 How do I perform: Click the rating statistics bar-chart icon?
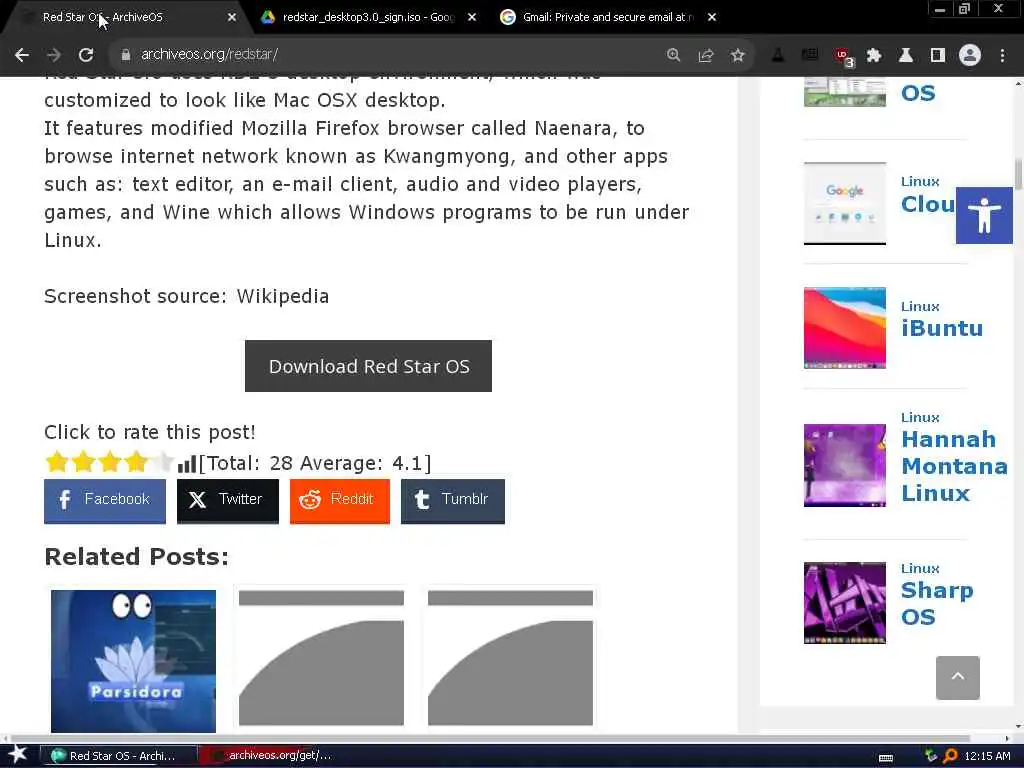pos(187,464)
